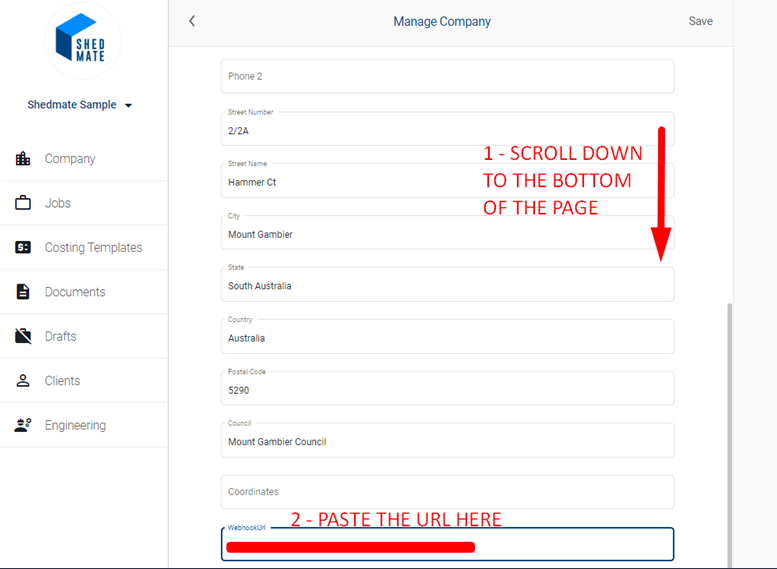Click the Company building icon
This screenshot has width=777, height=569.
click(x=23, y=159)
